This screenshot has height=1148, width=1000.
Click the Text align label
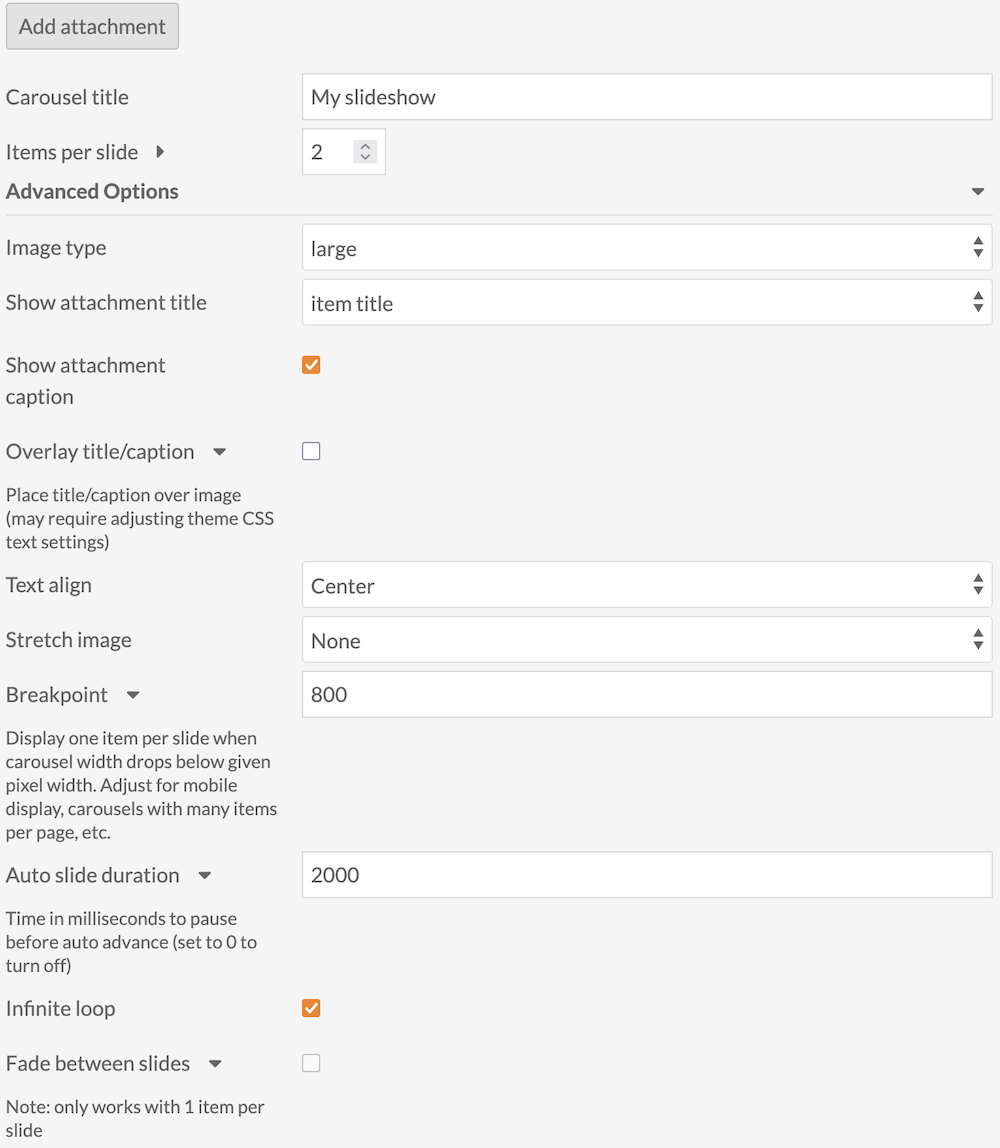49,585
